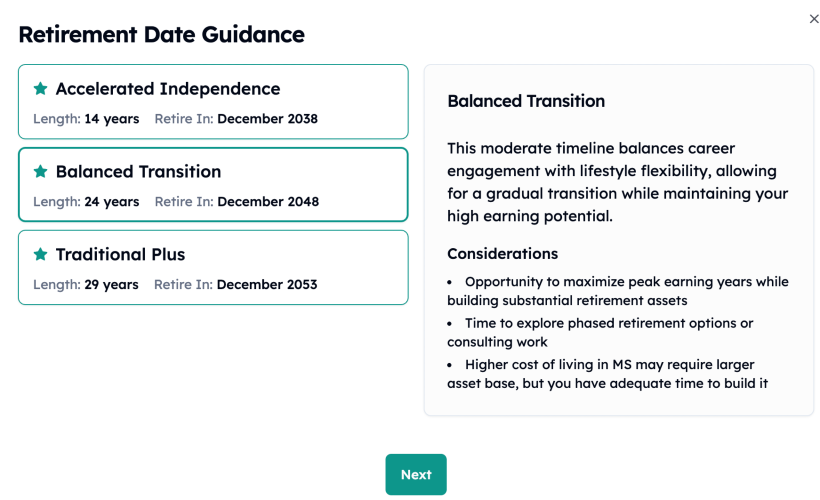Click the Accelerated Independence title text
This screenshot has width=820, height=500.
coord(168,89)
